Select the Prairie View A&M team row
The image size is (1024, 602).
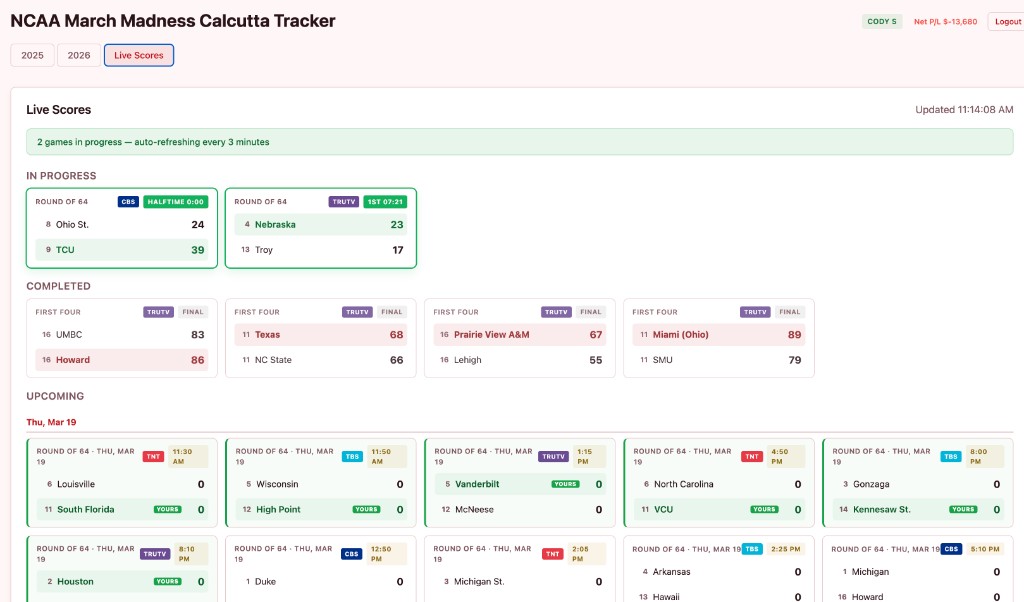coord(518,335)
